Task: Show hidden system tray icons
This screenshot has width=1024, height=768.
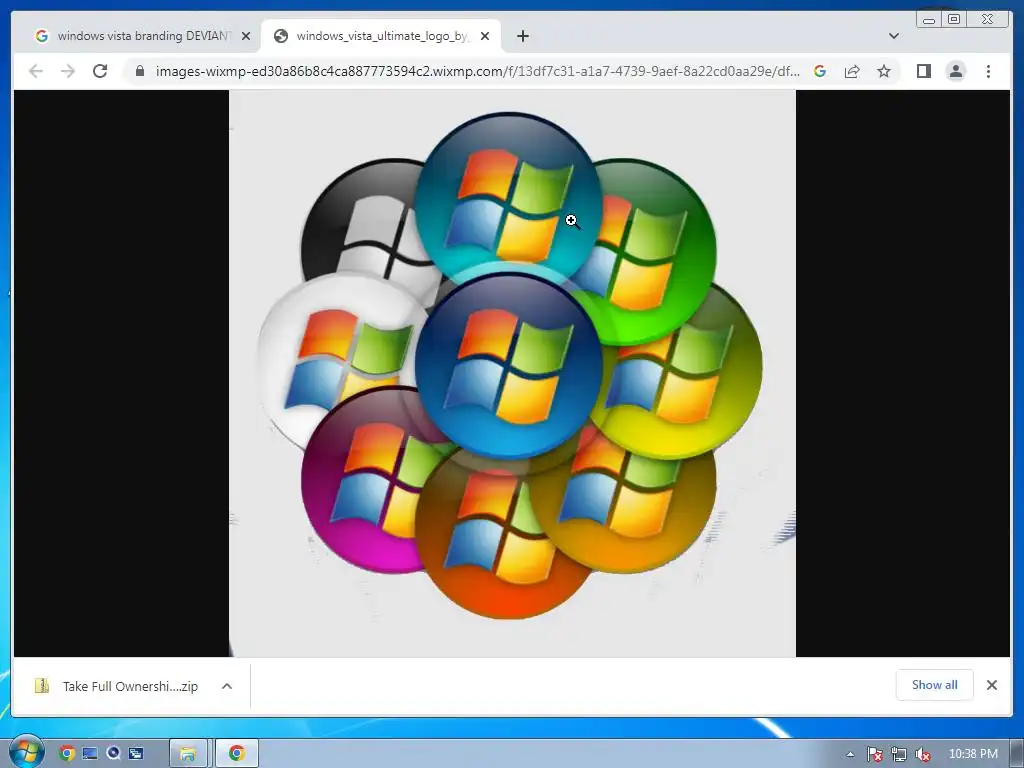Action: tap(850, 754)
